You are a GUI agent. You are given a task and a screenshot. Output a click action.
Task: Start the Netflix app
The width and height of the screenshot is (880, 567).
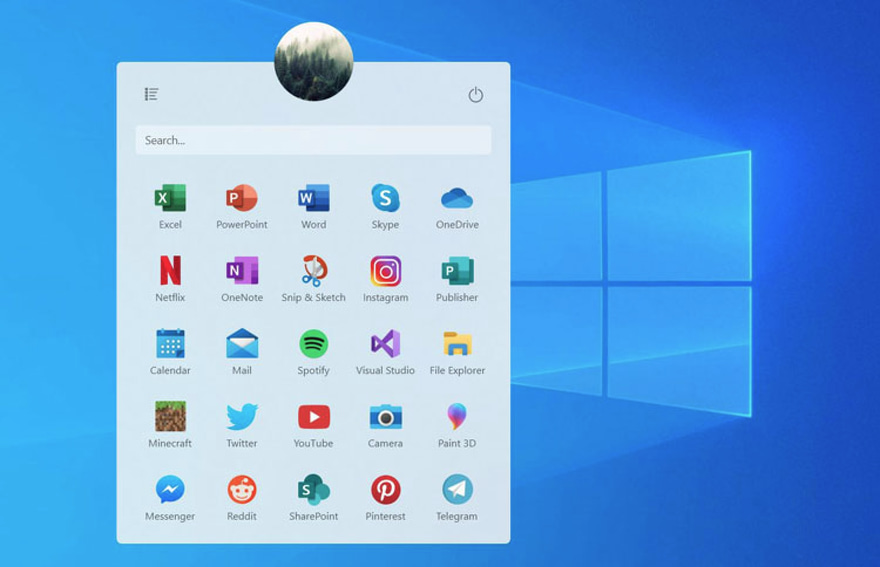click(x=170, y=271)
